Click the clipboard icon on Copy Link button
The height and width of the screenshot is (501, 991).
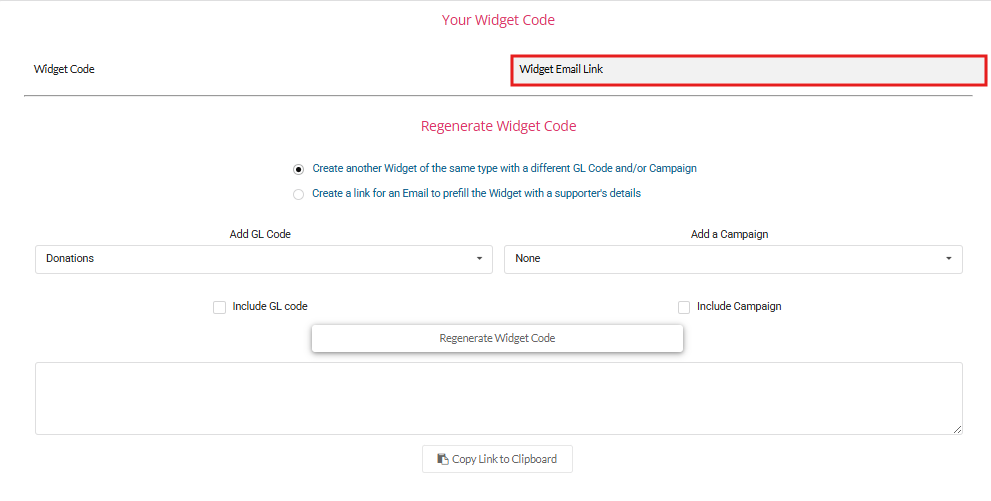coord(442,459)
